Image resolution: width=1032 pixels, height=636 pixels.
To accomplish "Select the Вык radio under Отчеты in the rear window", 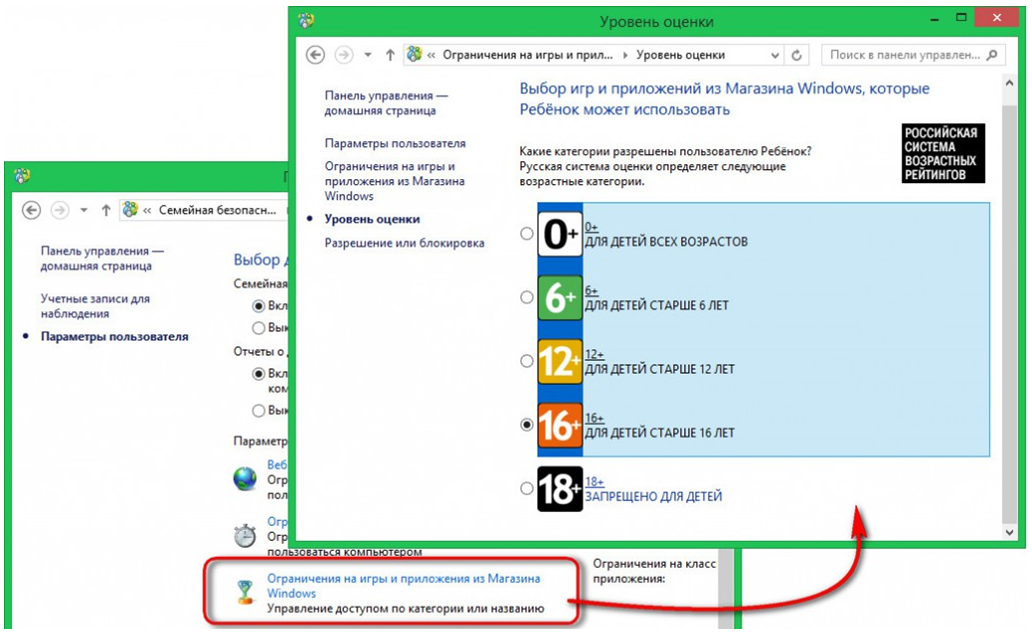I will pos(259,411).
